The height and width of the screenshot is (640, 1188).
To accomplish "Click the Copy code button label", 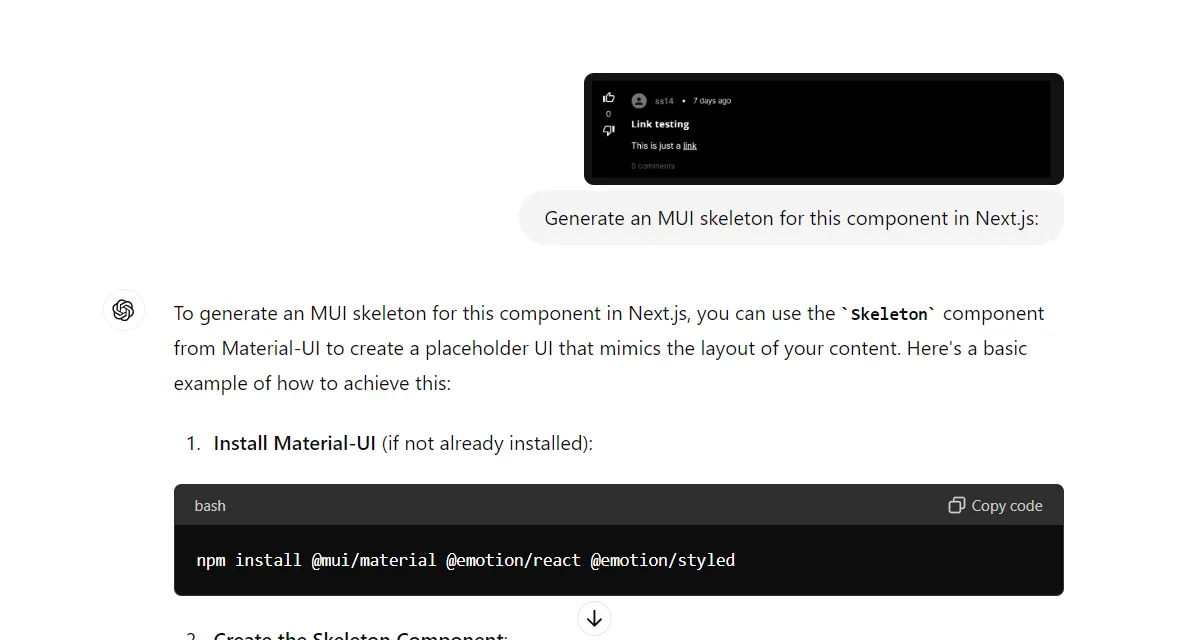I will tap(1006, 506).
